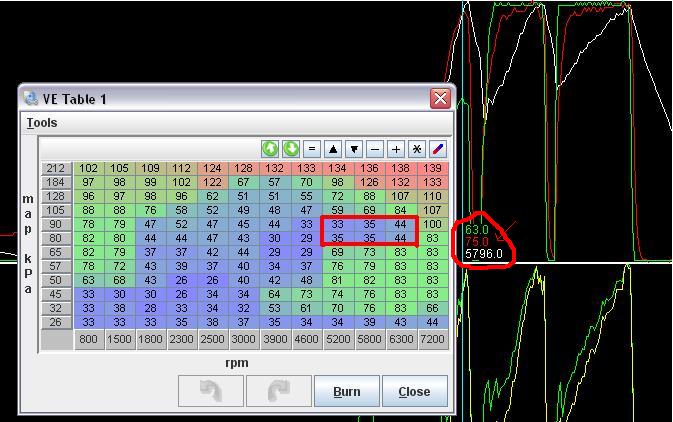
Task: Click the redo curved-arrow button
Action: 279,391
